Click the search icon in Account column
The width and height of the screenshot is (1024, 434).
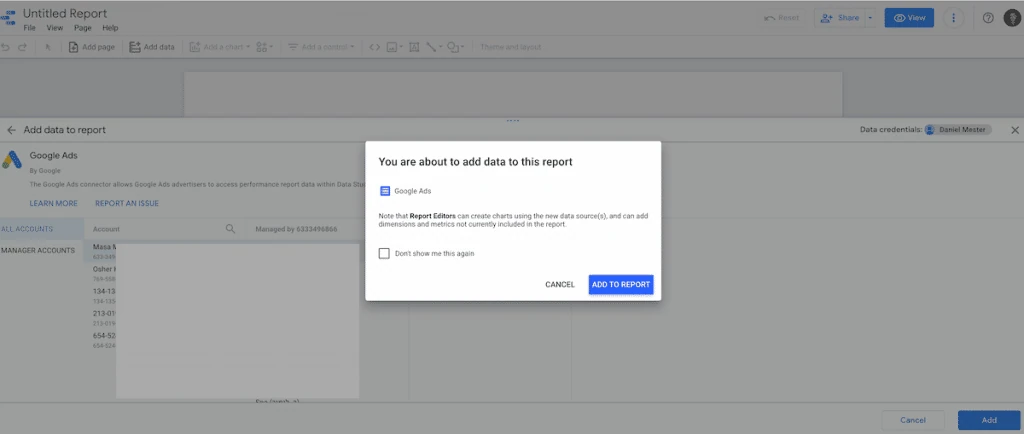pyautogui.click(x=230, y=229)
